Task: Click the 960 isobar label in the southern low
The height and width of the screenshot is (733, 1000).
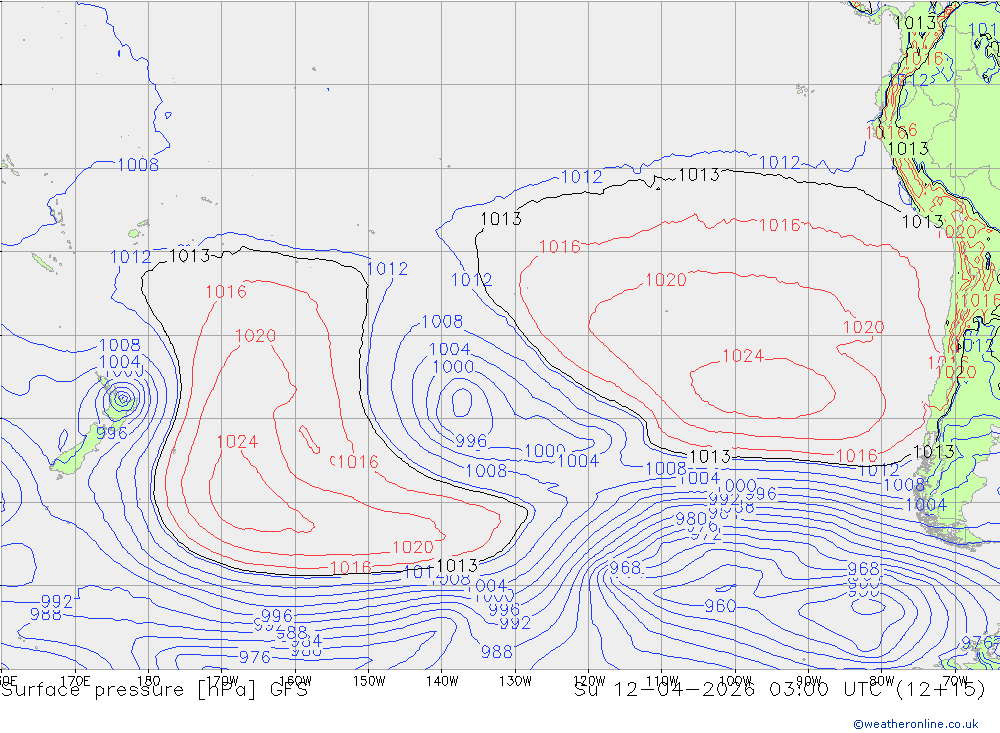Action: click(720, 606)
